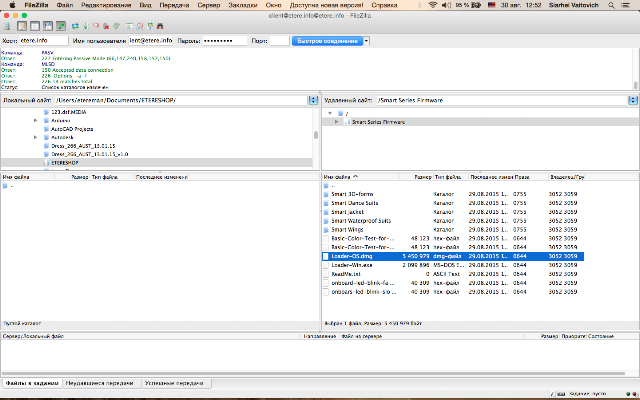This screenshot has width=640, height=400.
Task: Open the Файл menu
Action: (65, 5)
